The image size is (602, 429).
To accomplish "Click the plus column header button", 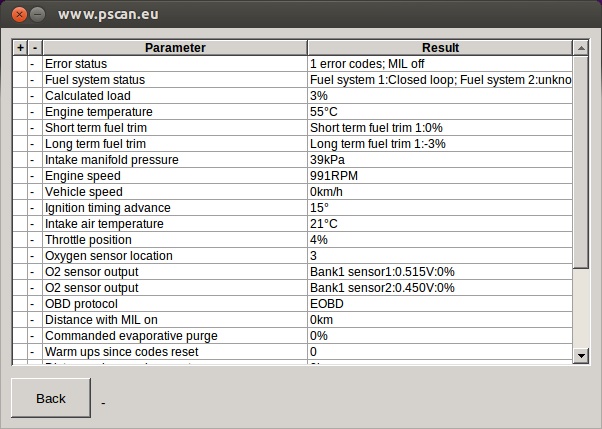I will click(x=20, y=48).
